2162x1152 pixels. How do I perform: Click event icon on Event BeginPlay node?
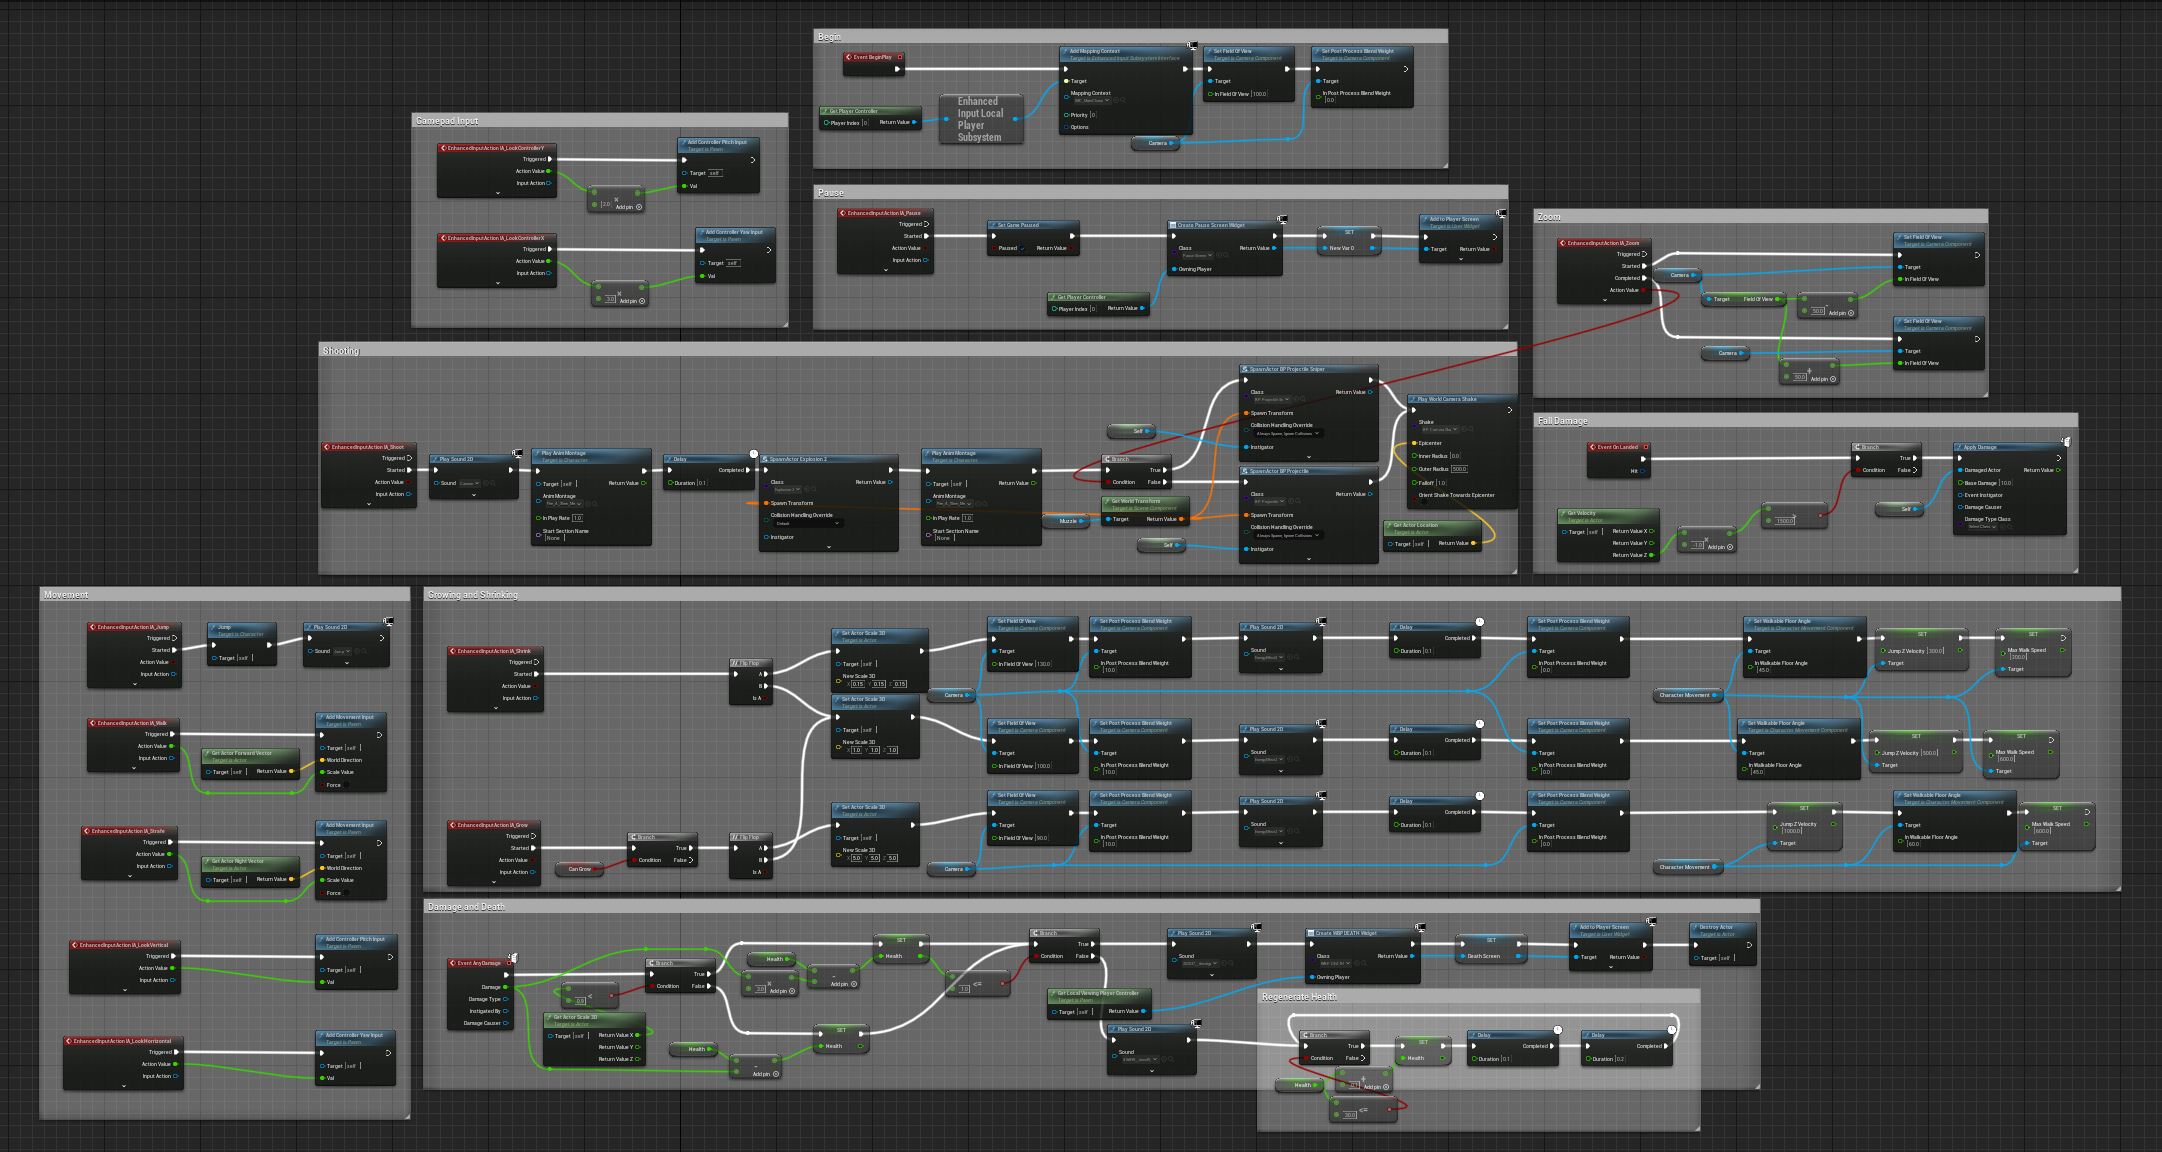(x=849, y=57)
